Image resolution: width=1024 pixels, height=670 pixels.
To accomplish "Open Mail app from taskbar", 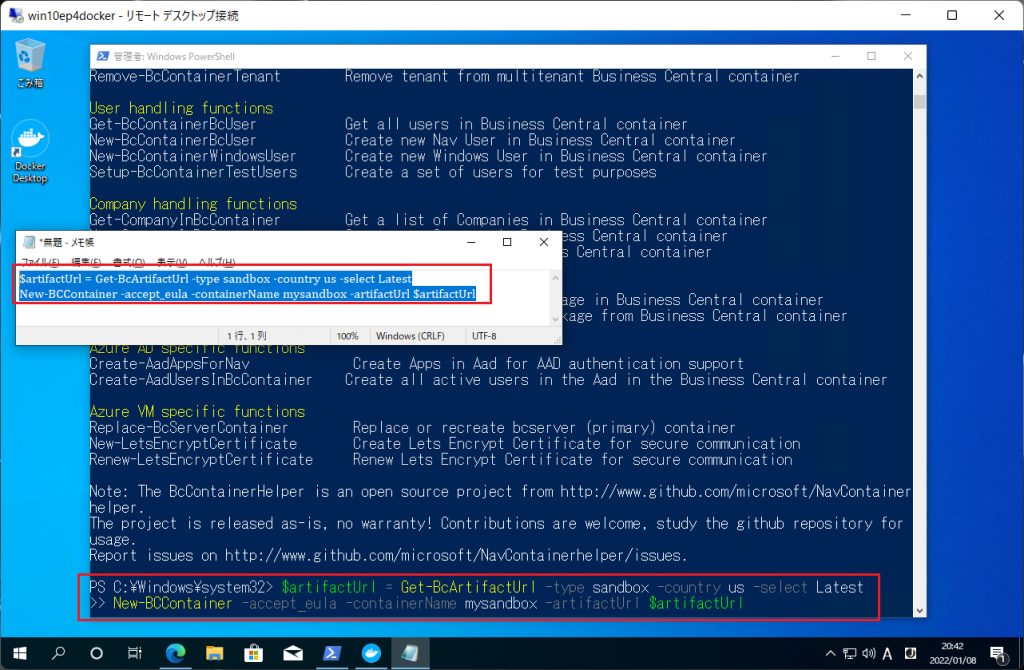I will [293, 653].
